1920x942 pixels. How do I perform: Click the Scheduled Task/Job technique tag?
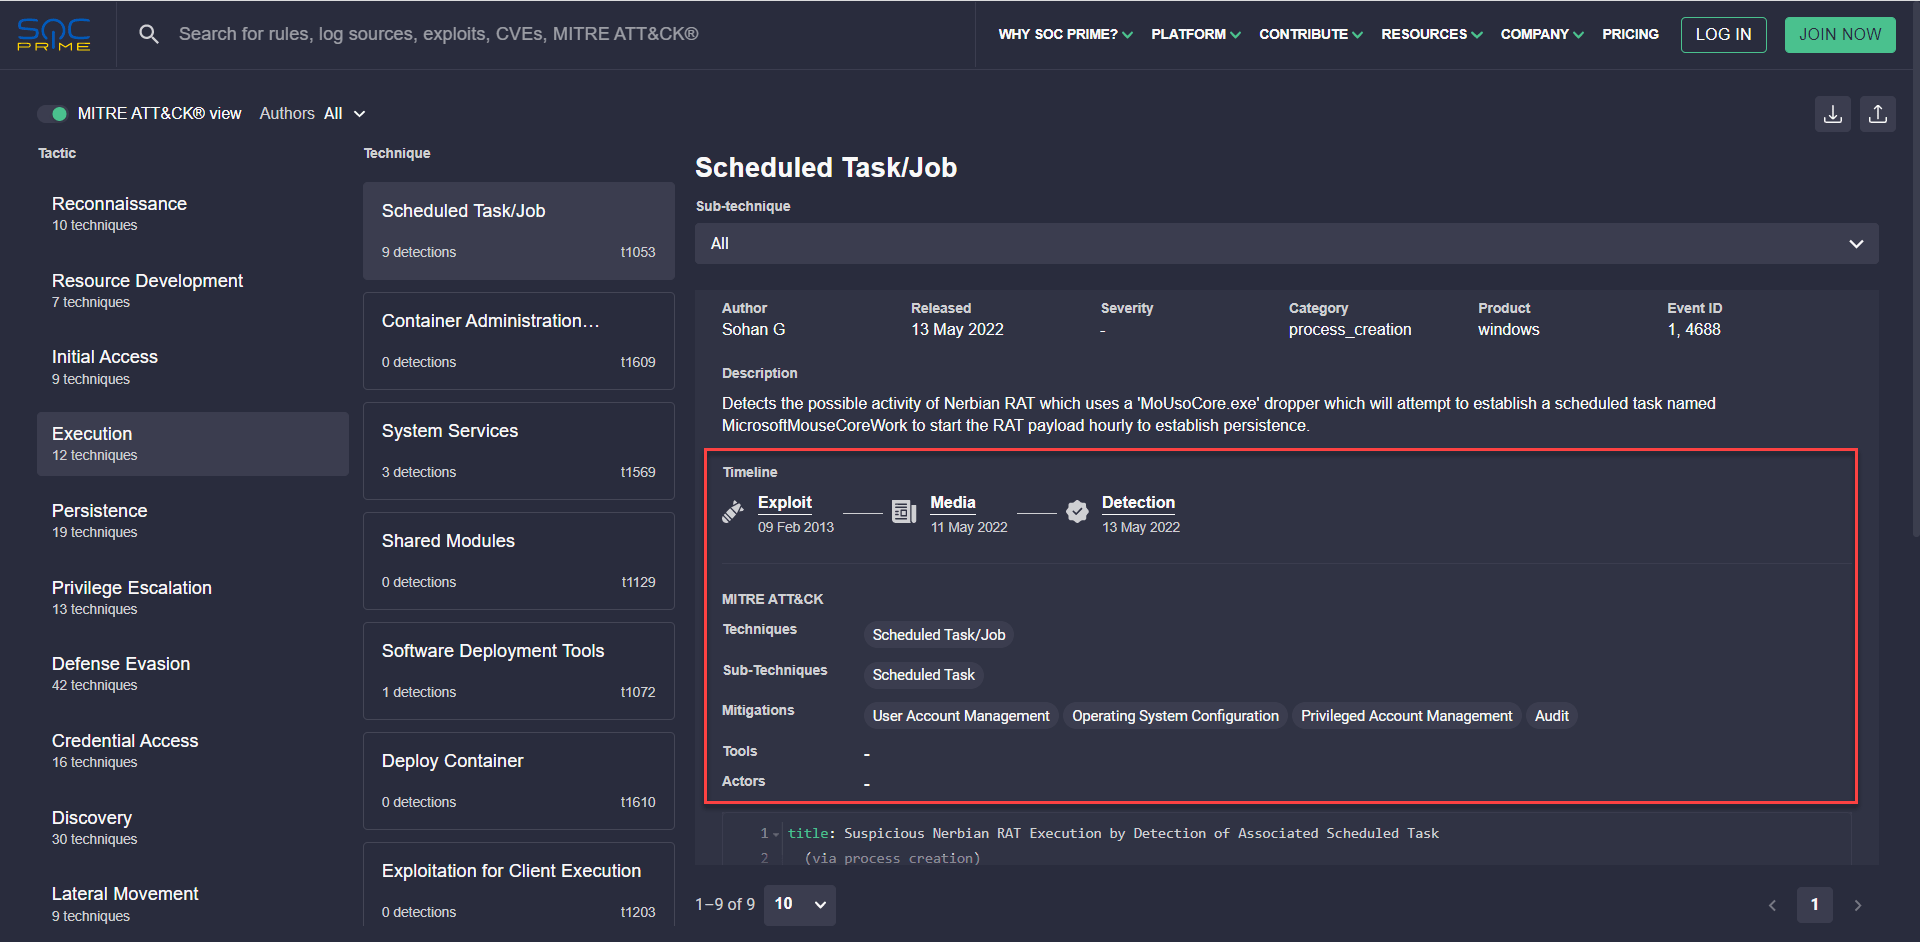939,635
